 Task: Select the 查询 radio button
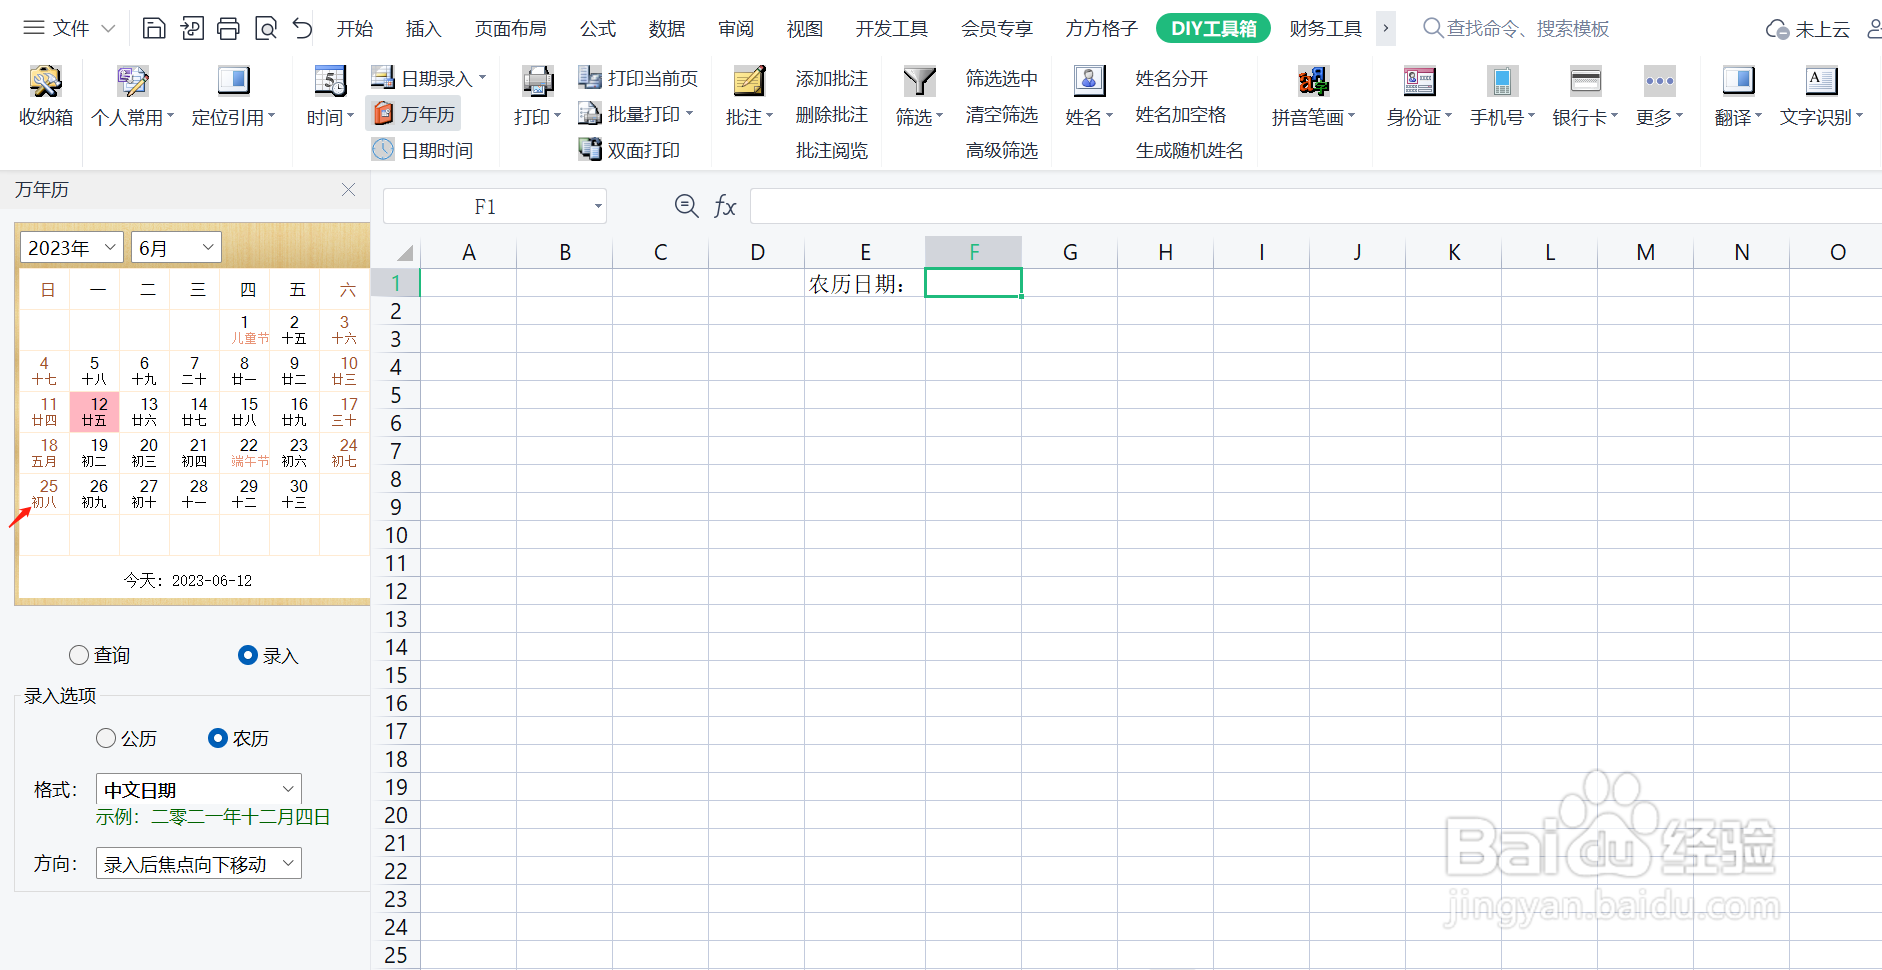[x=79, y=655]
